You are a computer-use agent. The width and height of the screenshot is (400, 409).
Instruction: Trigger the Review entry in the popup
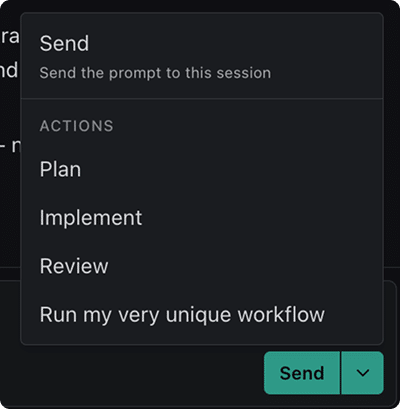coord(202,266)
